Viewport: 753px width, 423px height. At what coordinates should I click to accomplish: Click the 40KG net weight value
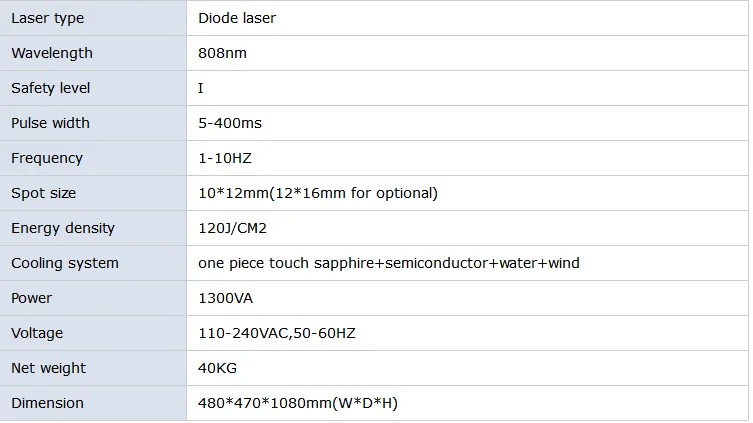point(217,369)
